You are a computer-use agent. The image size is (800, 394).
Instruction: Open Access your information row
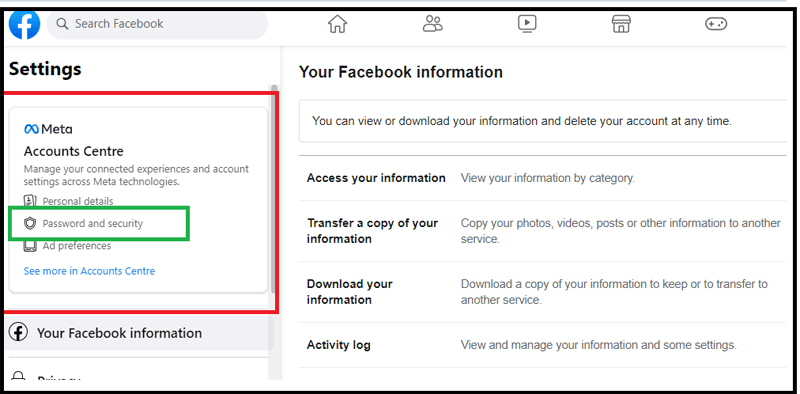click(542, 178)
